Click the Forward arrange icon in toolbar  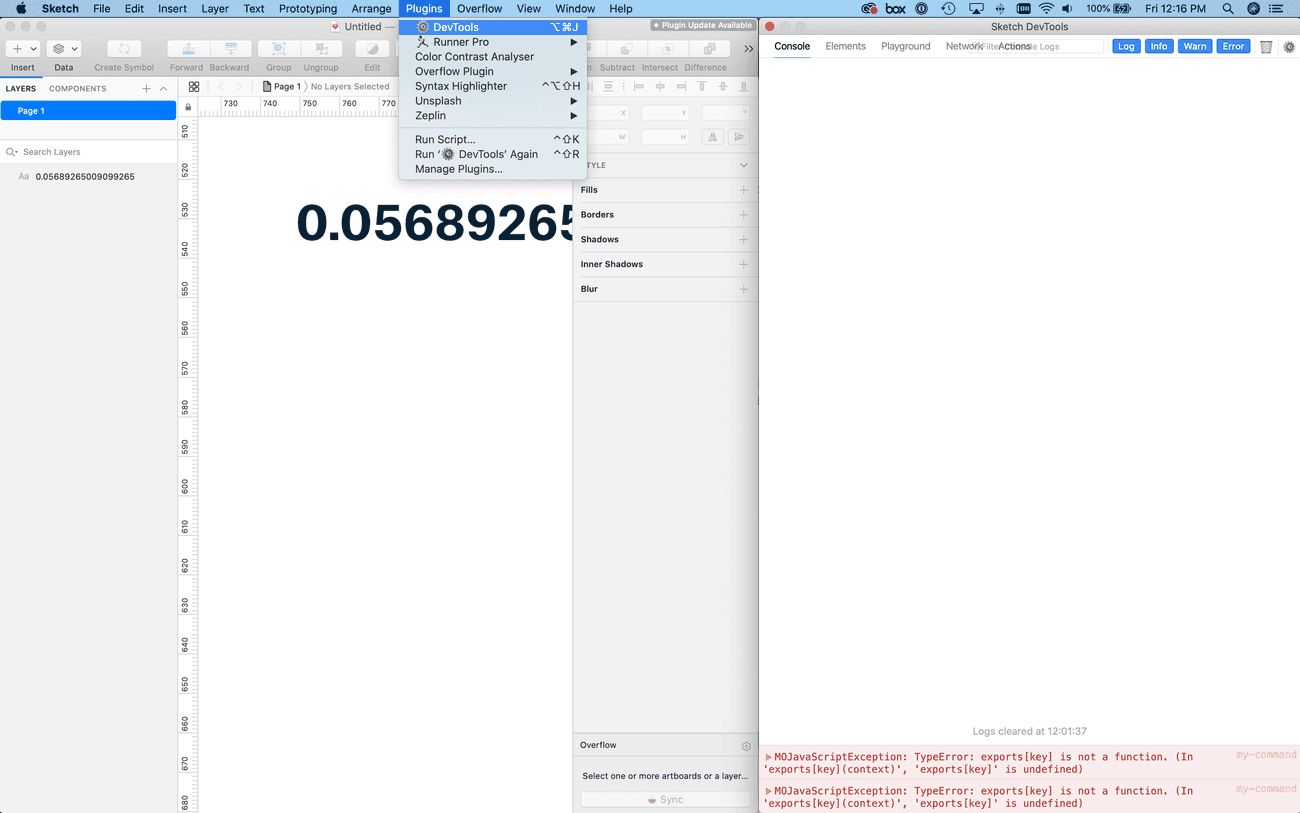coord(187,49)
